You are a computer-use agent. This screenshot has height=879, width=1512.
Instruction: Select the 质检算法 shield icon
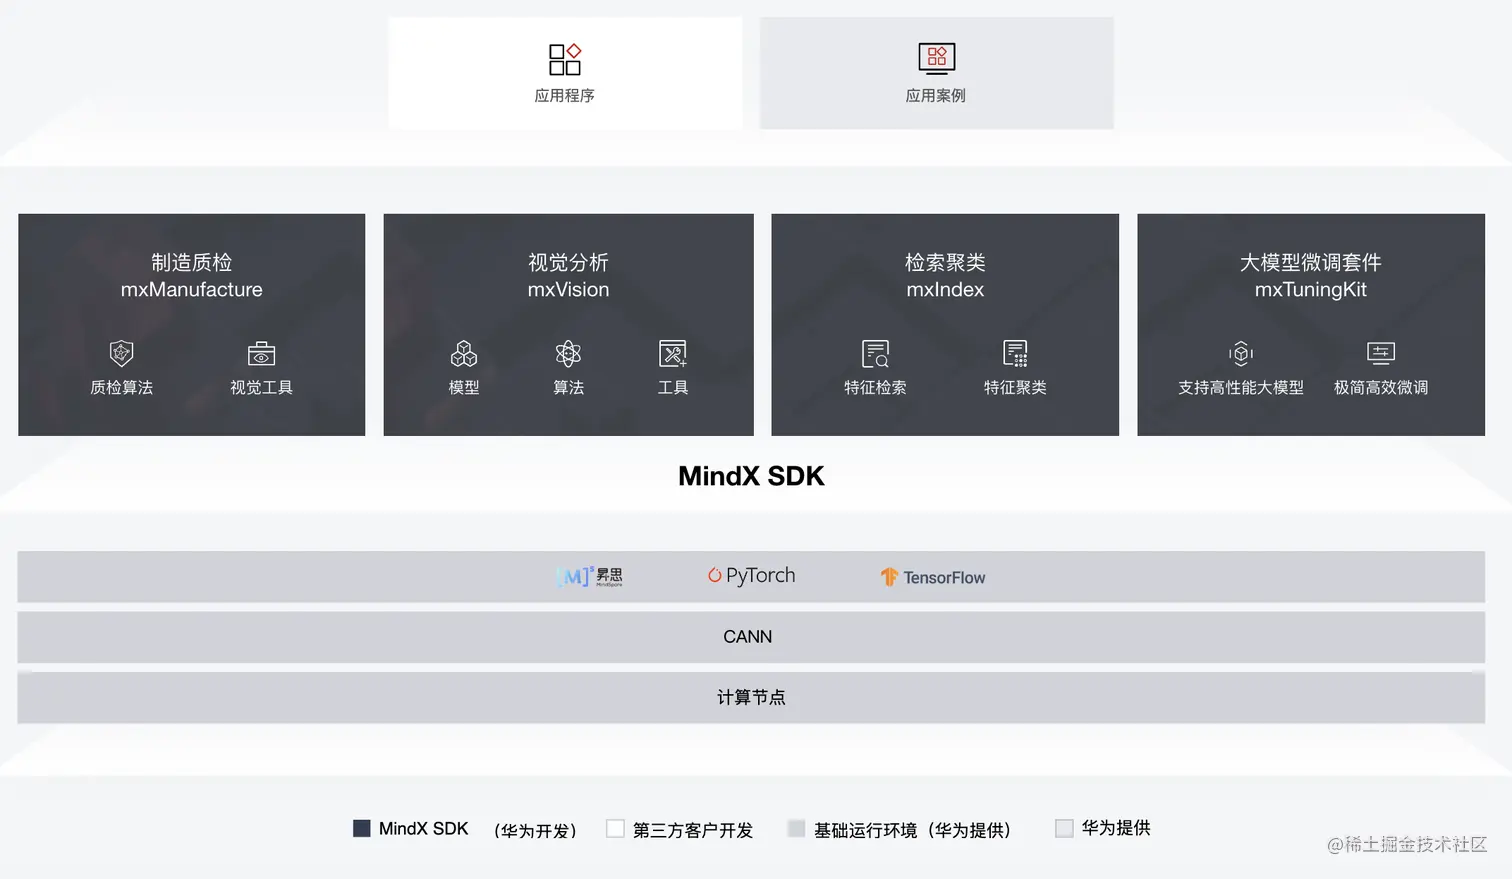pyautogui.click(x=122, y=353)
